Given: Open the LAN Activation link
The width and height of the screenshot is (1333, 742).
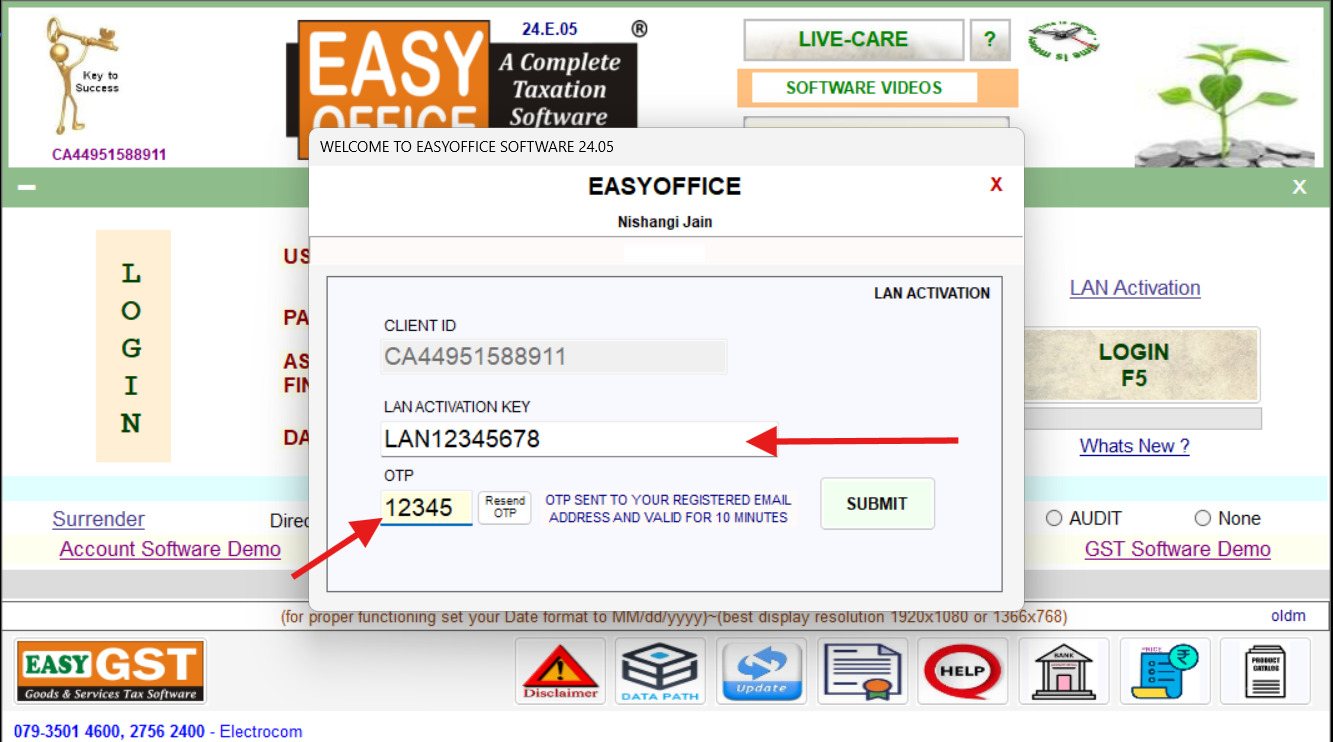Looking at the screenshot, I should pyautogui.click(x=1135, y=288).
